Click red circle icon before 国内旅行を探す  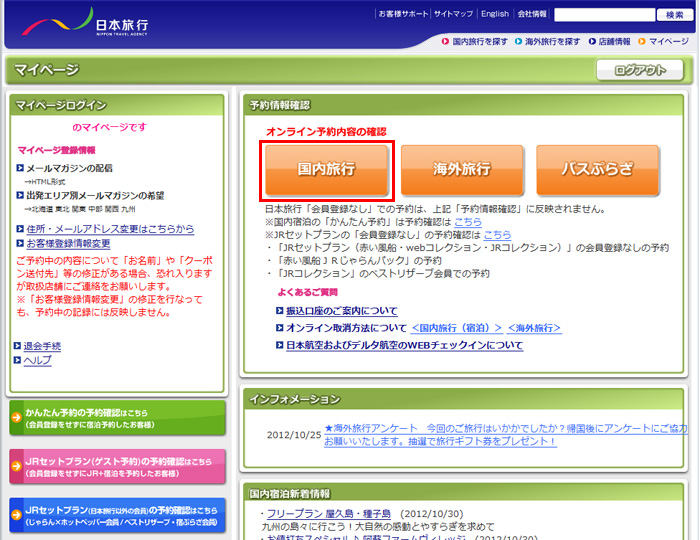445,42
